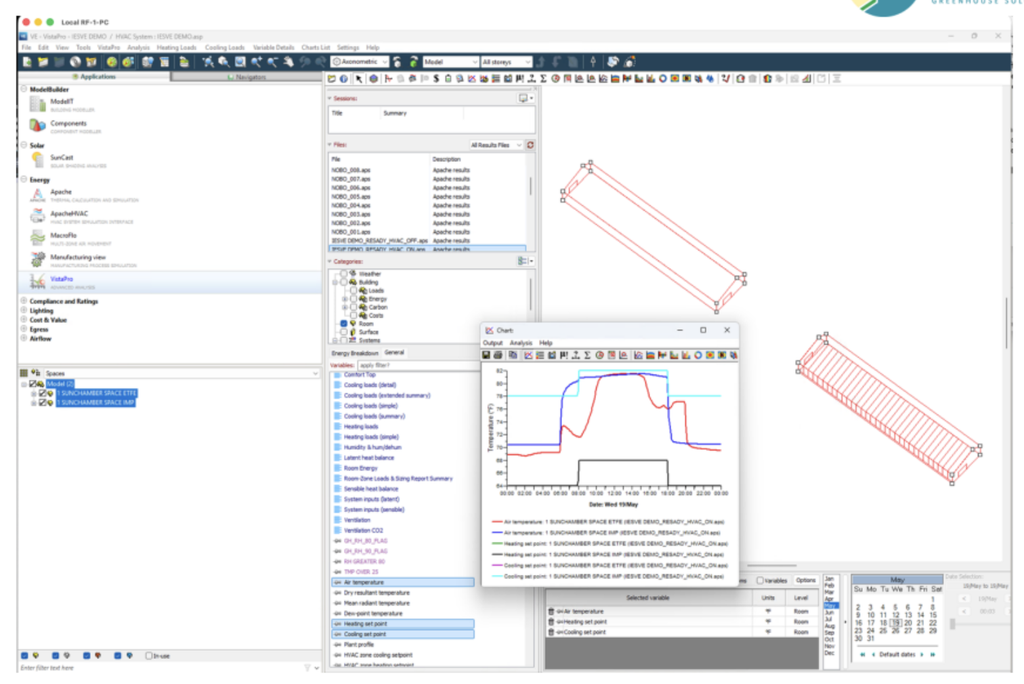Select May 19 in the calendar
Image resolution: width=1024 pixels, height=684 pixels.
point(895,624)
